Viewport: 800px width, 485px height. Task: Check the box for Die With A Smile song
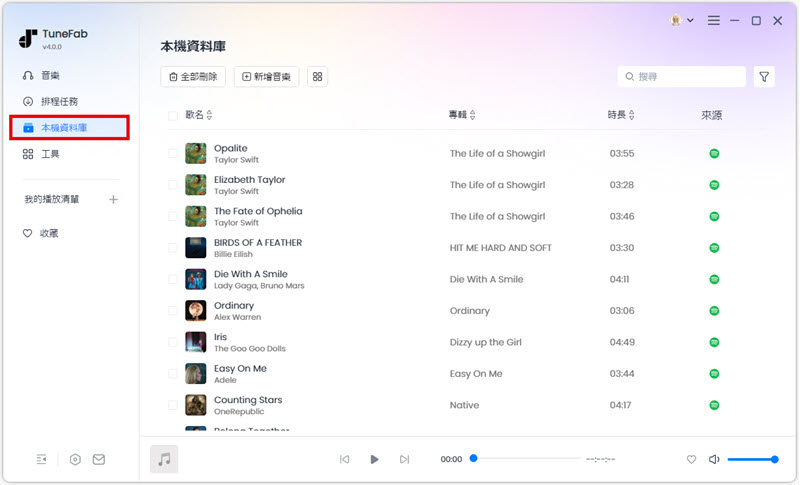(173, 279)
